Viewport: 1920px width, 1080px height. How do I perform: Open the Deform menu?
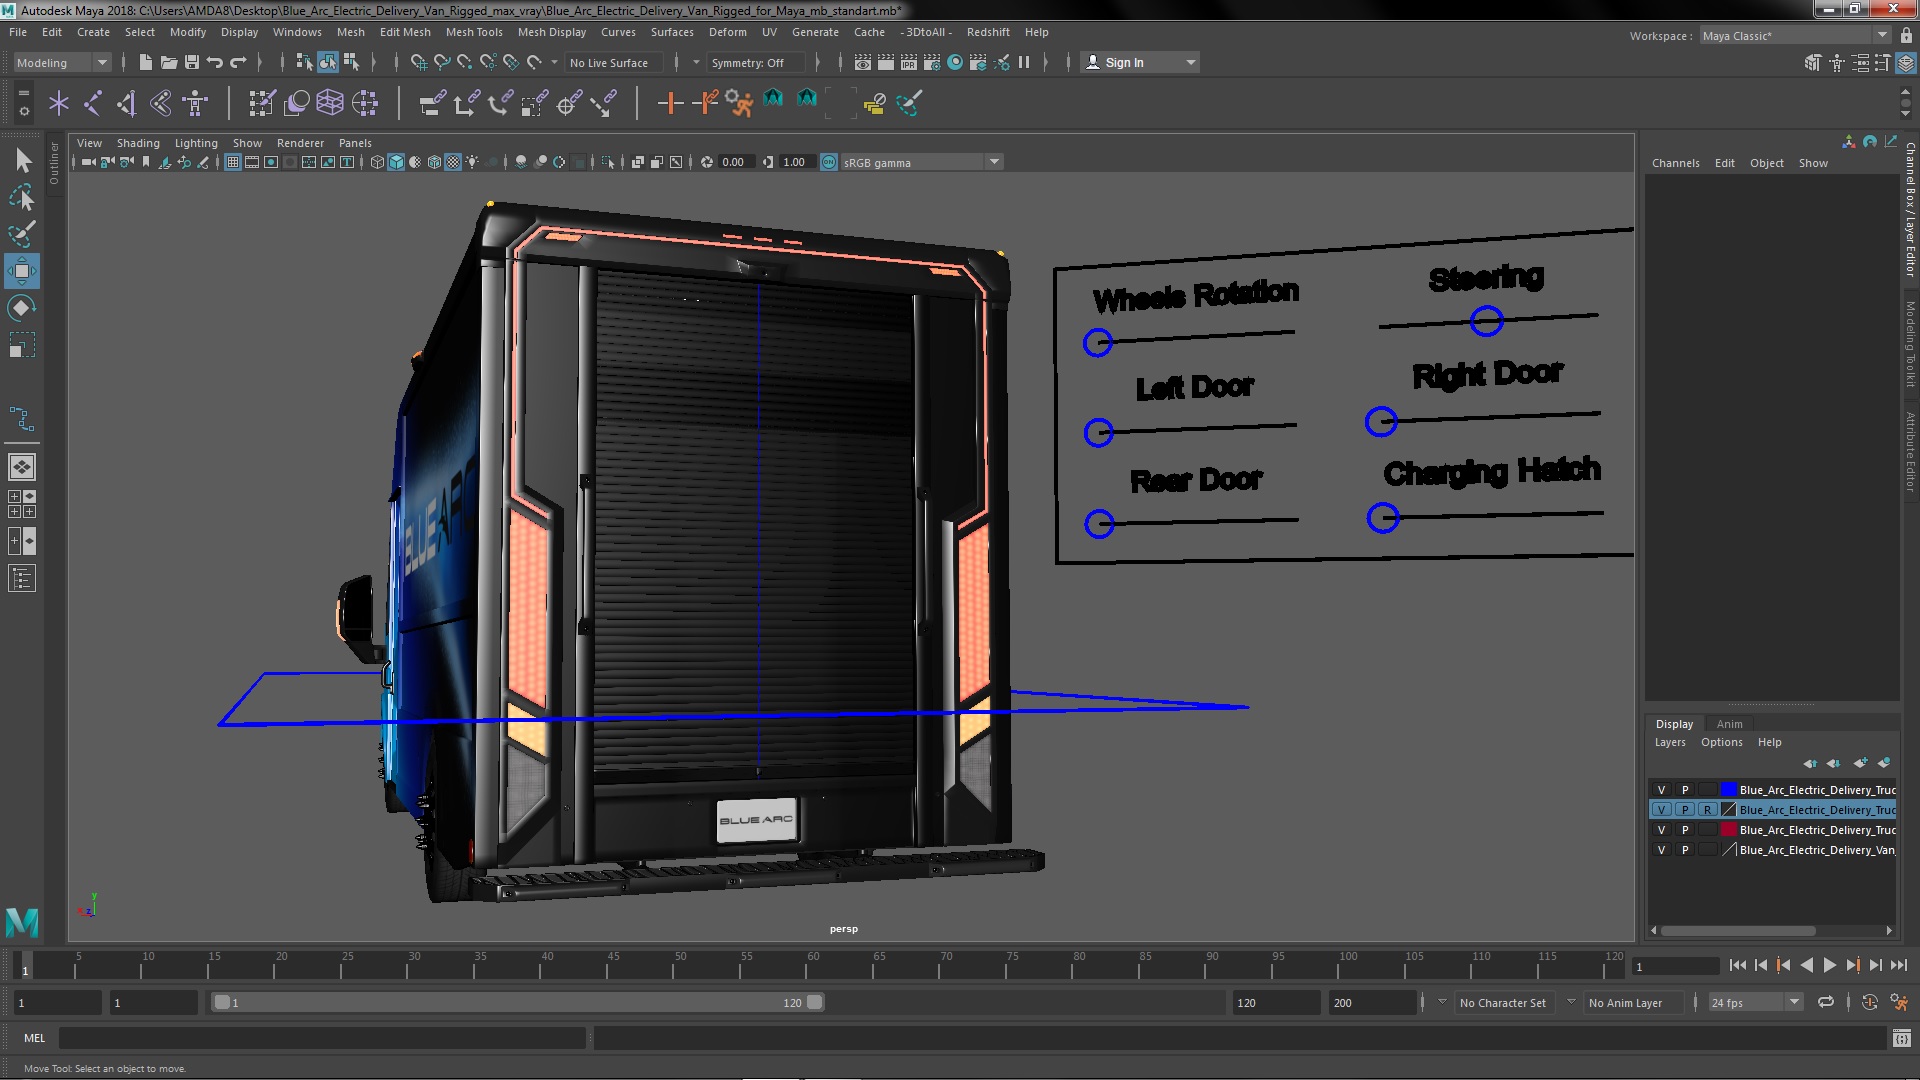pyautogui.click(x=727, y=32)
